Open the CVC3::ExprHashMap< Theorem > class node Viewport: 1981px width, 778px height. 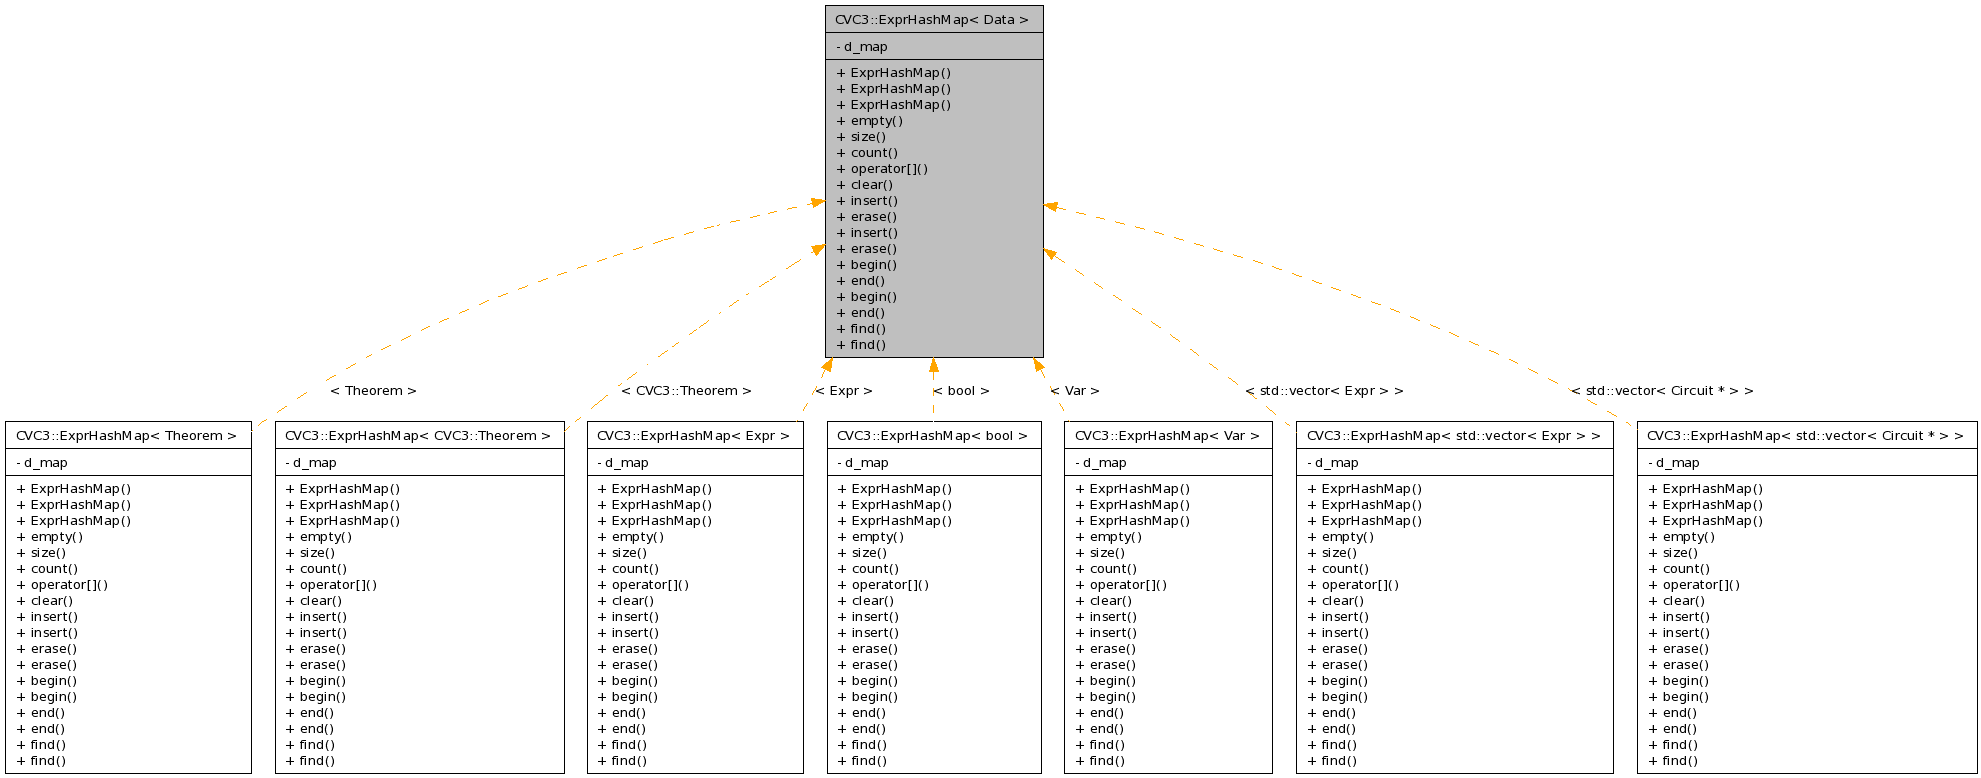127,436
